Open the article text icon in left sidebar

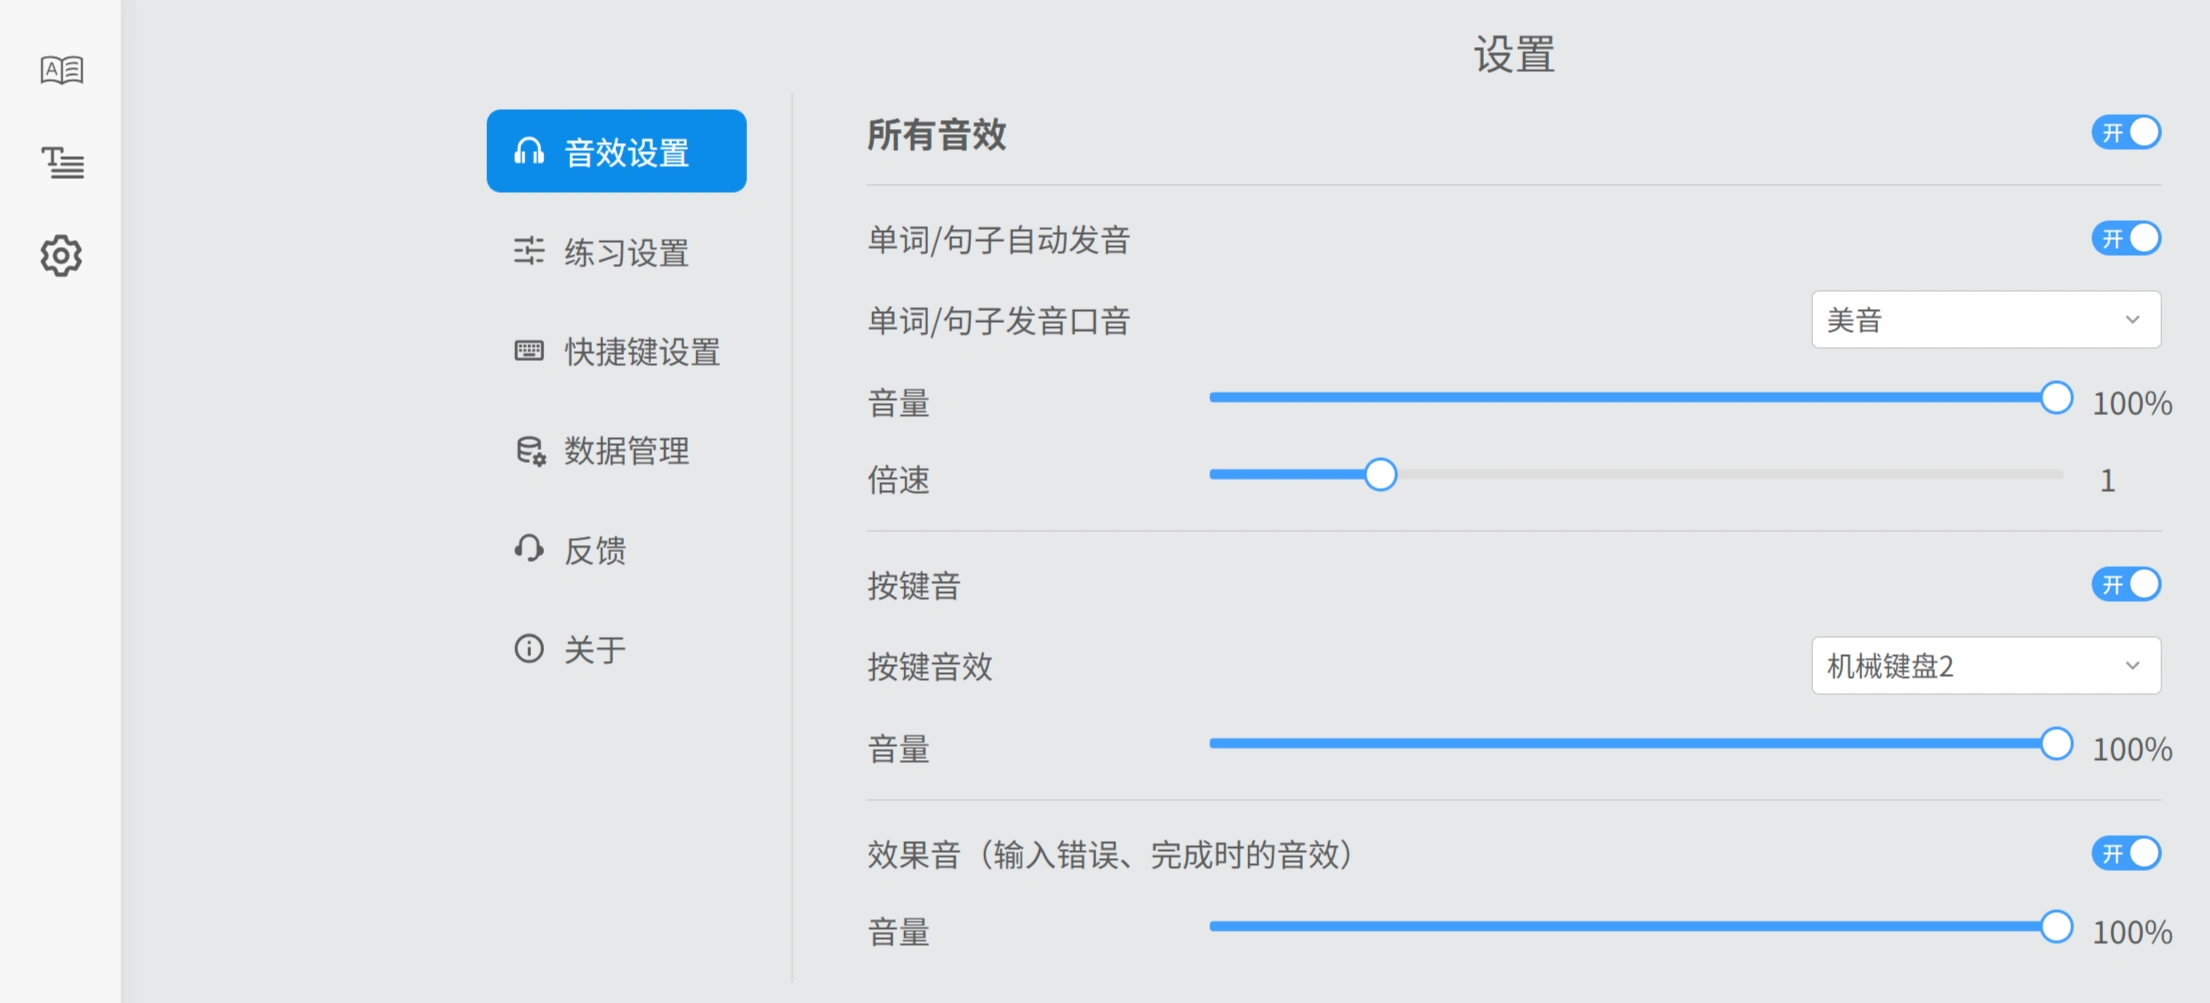coord(61,162)
